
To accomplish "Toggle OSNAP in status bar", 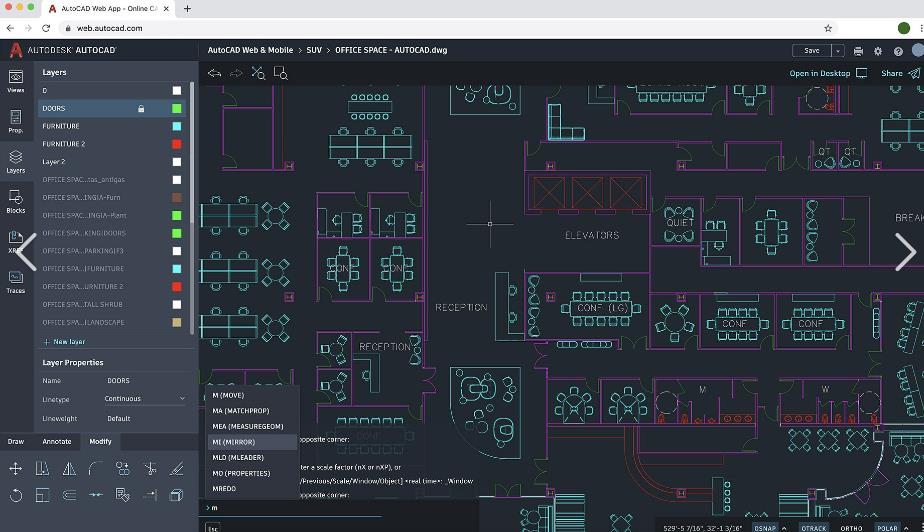I will (x=765, y=528).
